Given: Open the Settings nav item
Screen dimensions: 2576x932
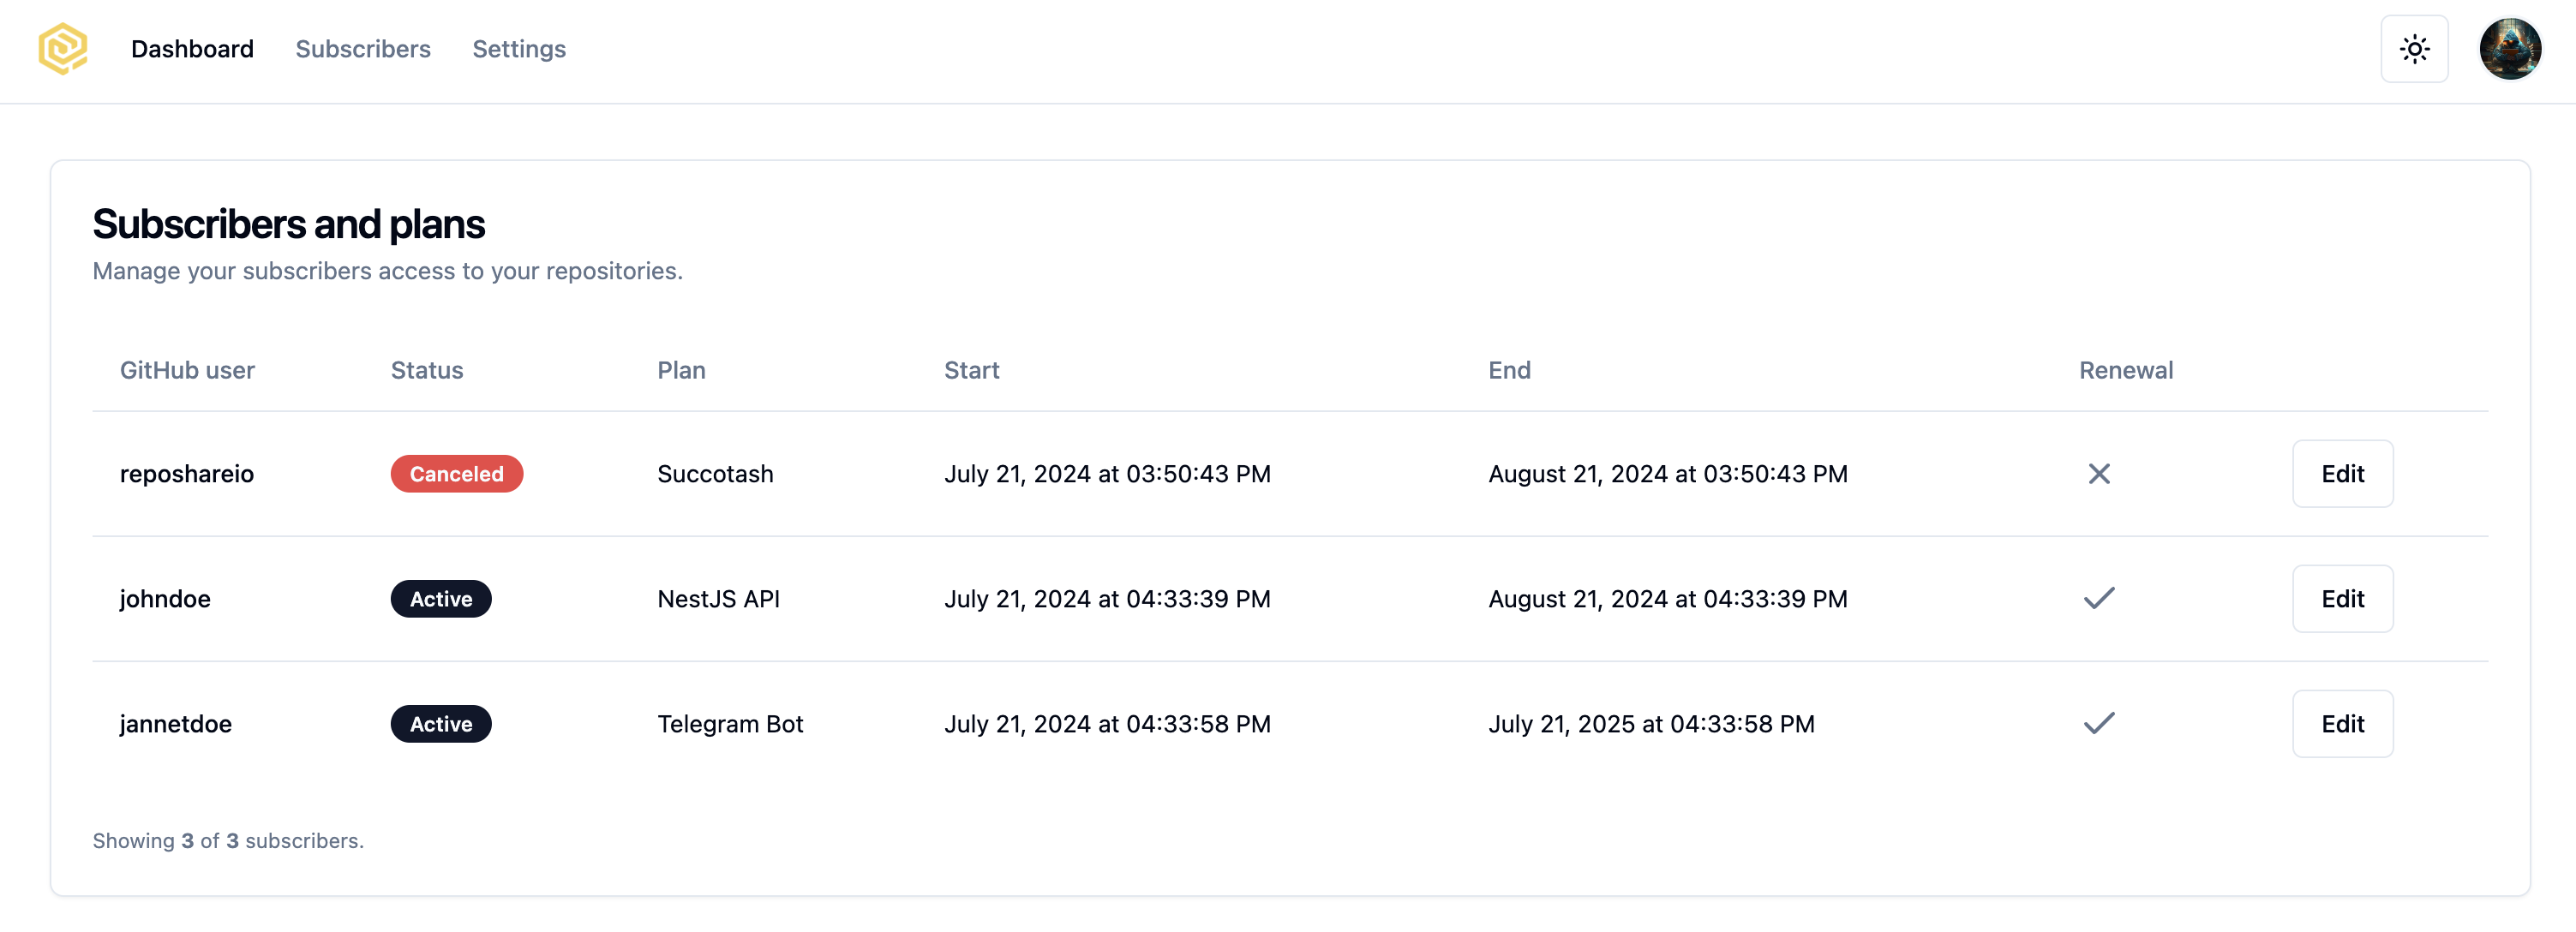Looking at the screenshot, I should (519, 49).
